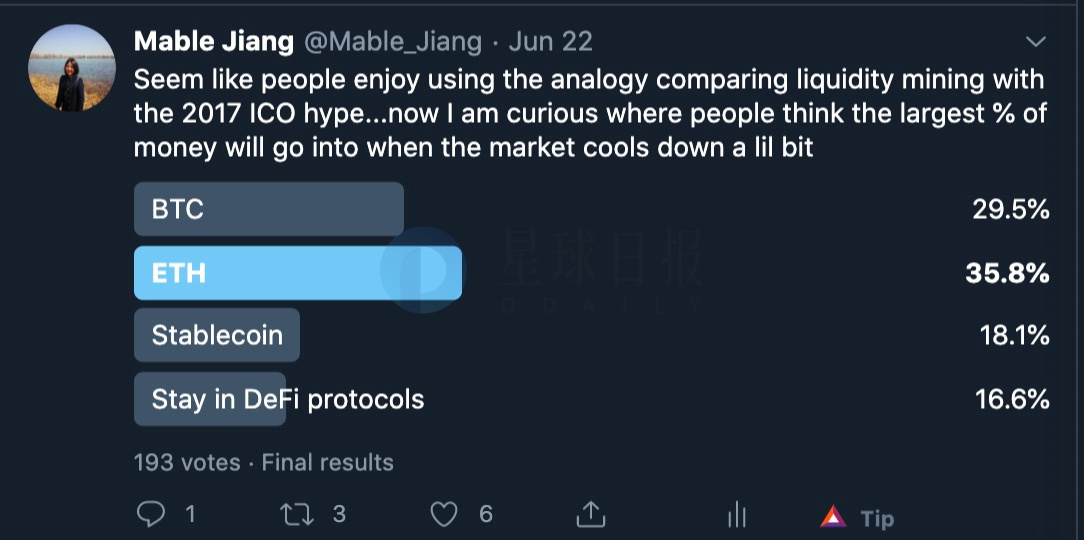View tweet analytics bar chart icon
The width and height of the screenshot is (1084, 540).
point(738,514)
